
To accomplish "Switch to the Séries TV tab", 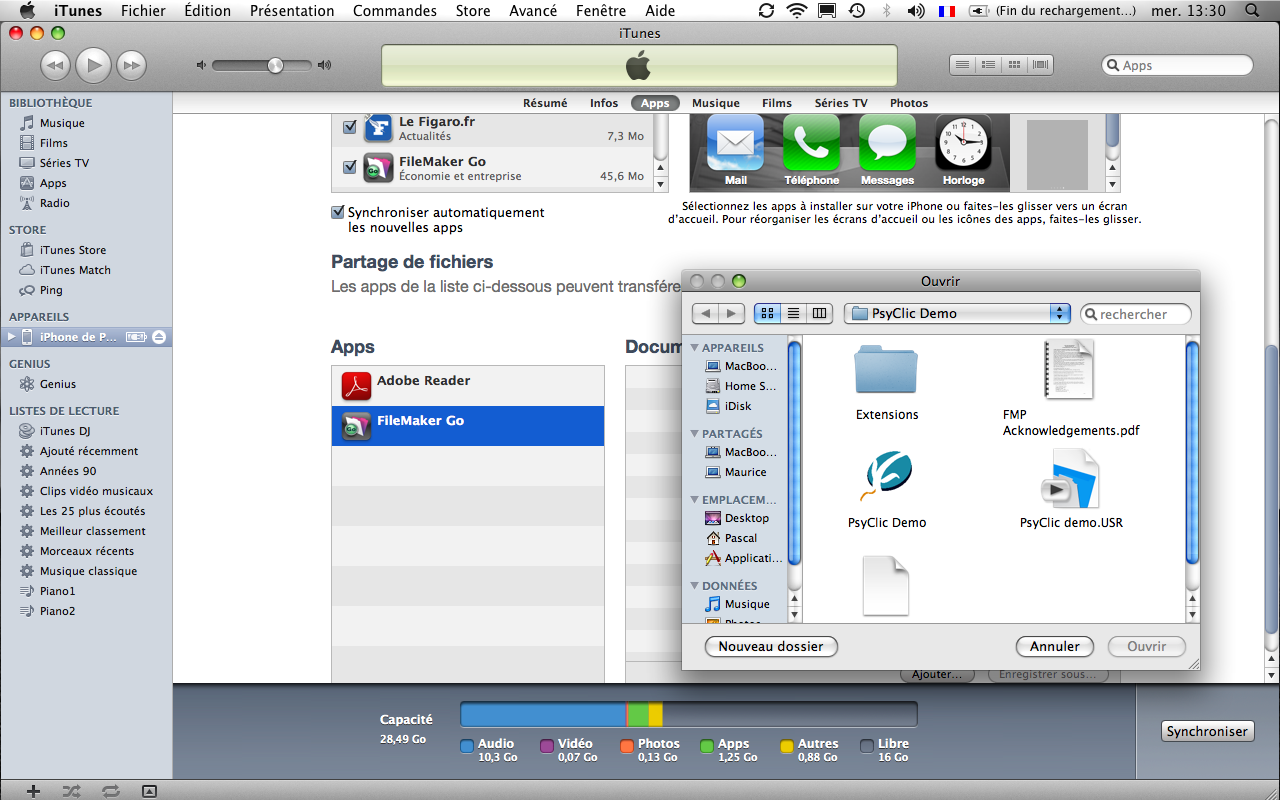I will pos(841,103).
